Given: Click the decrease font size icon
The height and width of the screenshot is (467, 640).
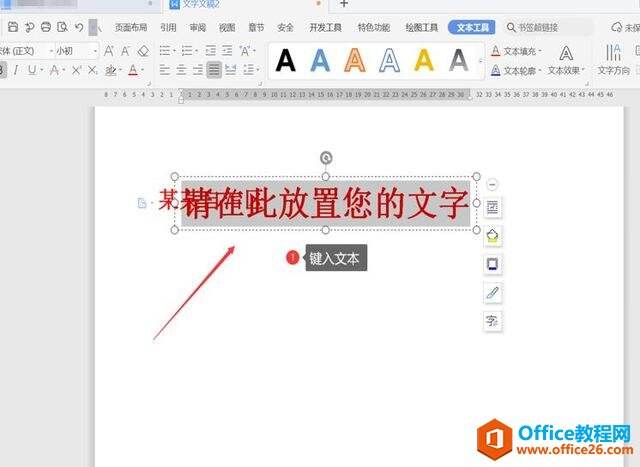Looking at the screenshot, I should coord(125,51).
